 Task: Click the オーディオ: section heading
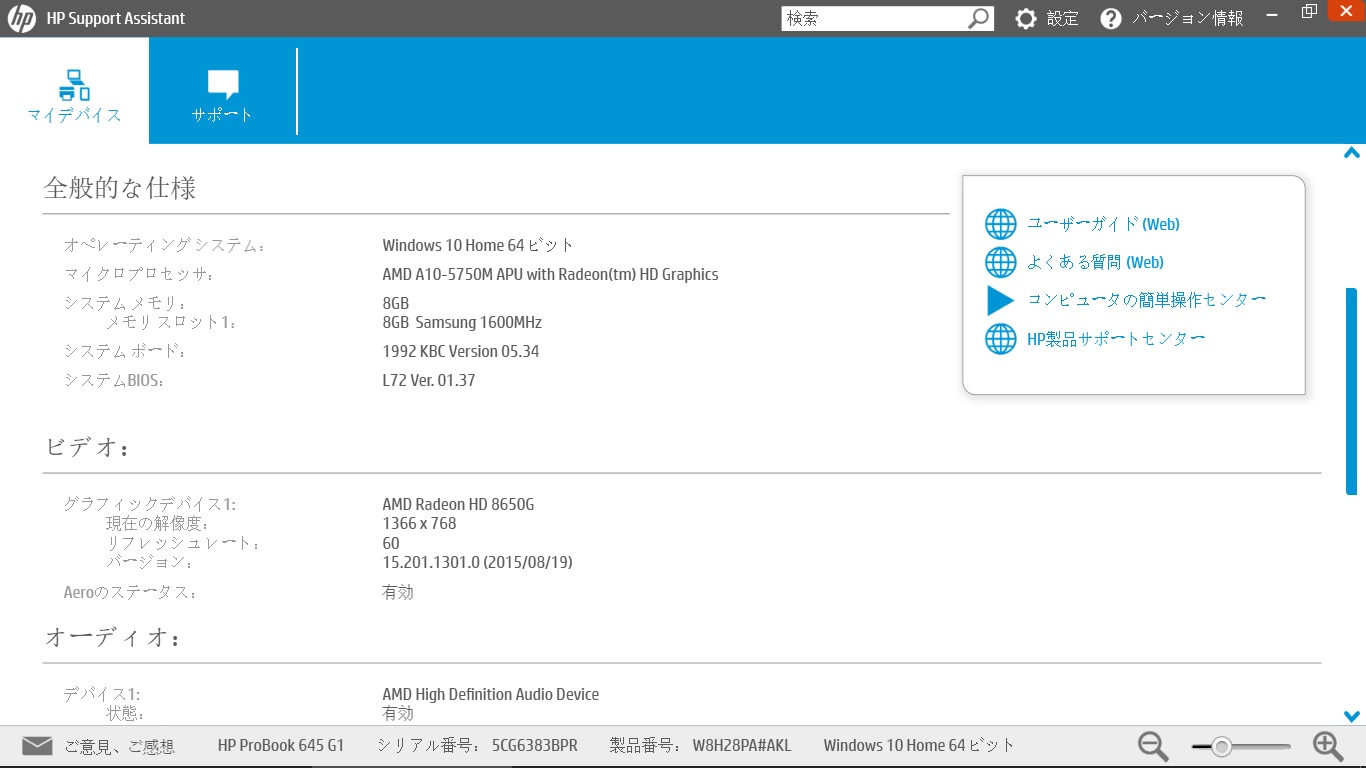point(112,637)
